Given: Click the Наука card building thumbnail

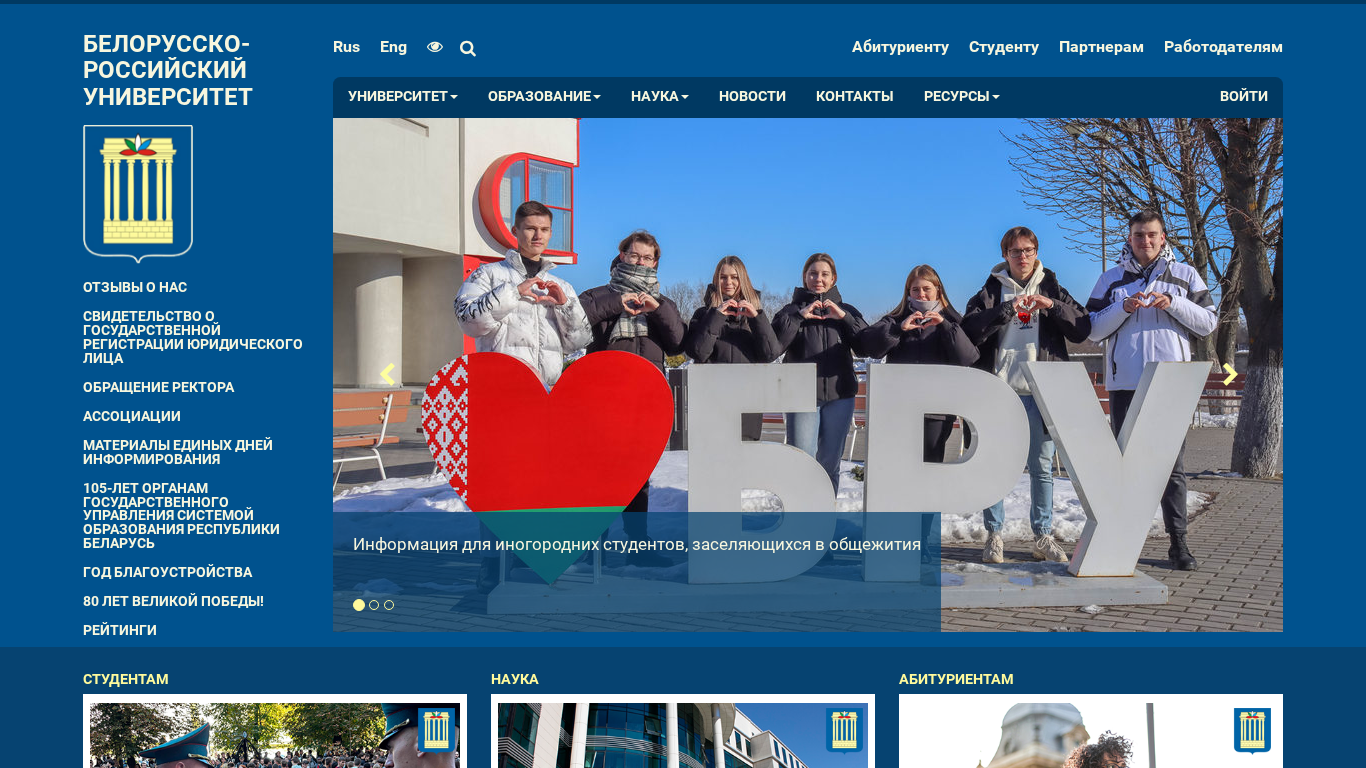Looking at the screenshot, I should pos(683,735).
